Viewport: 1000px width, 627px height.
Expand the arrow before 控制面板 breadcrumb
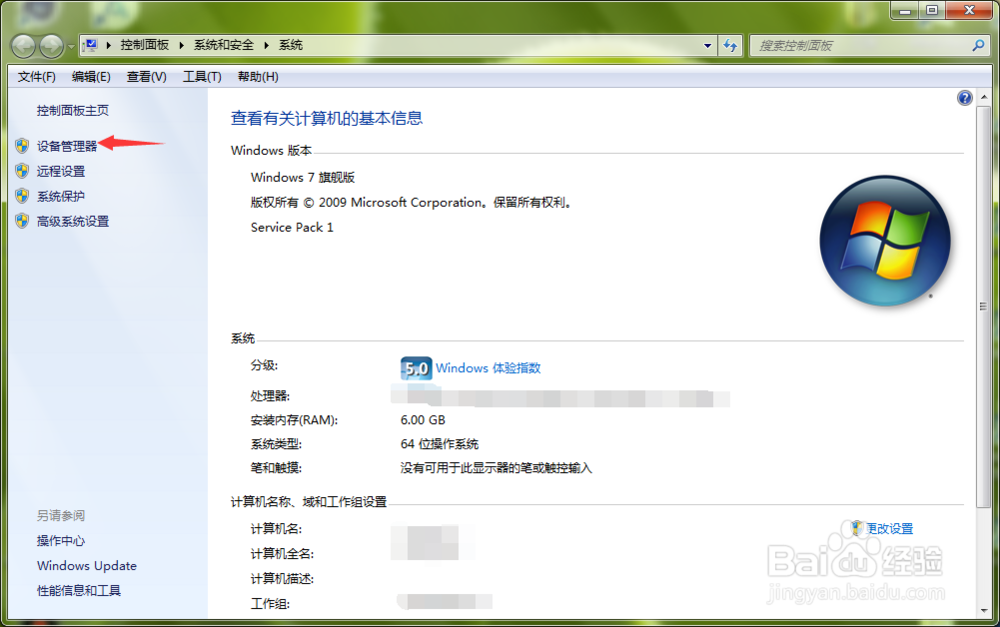click(x=108, y=45)
